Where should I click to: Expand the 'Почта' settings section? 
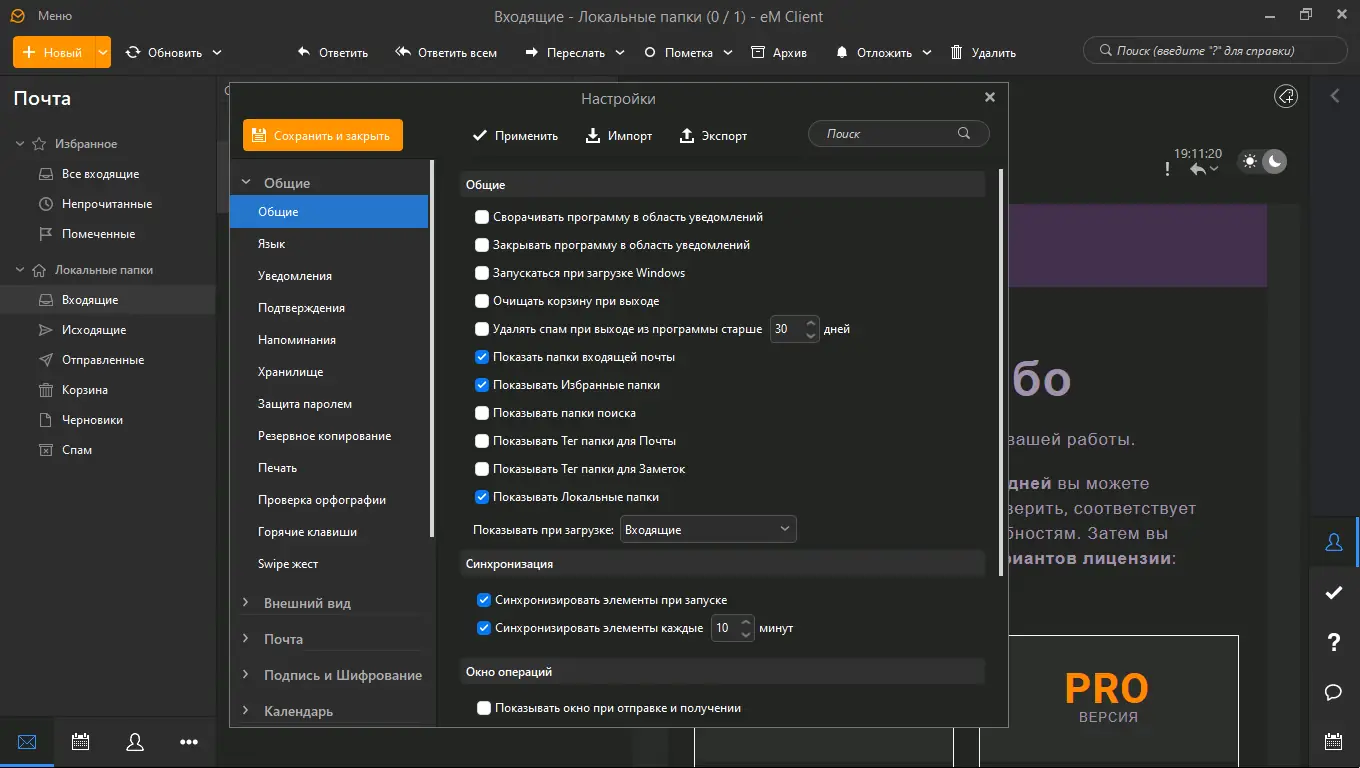(x=246, y=639)
